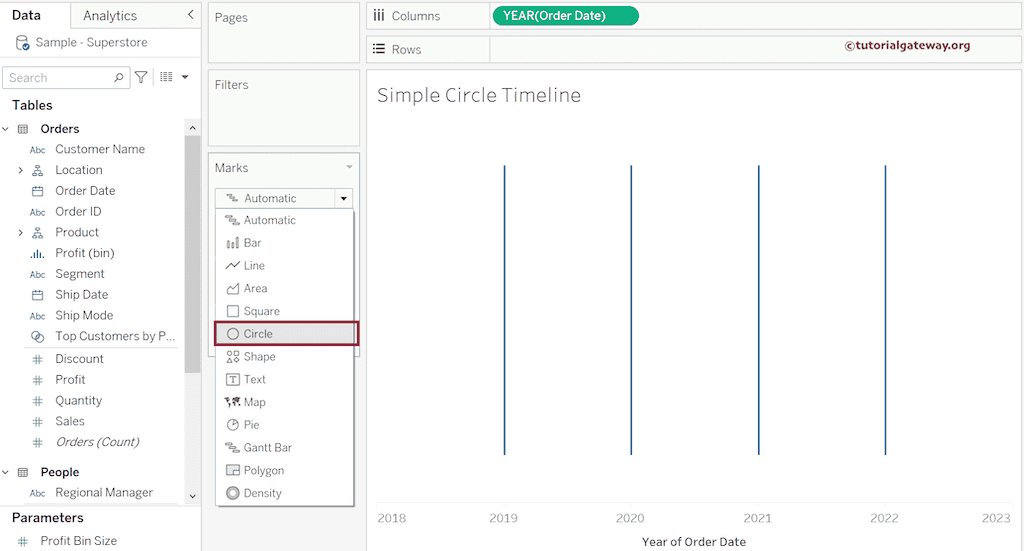Viewport: 1024px width, 551px height.
Task: Click the YEAR(Order Date) pill
Action: pyautogui.click(x=564, y=16)
